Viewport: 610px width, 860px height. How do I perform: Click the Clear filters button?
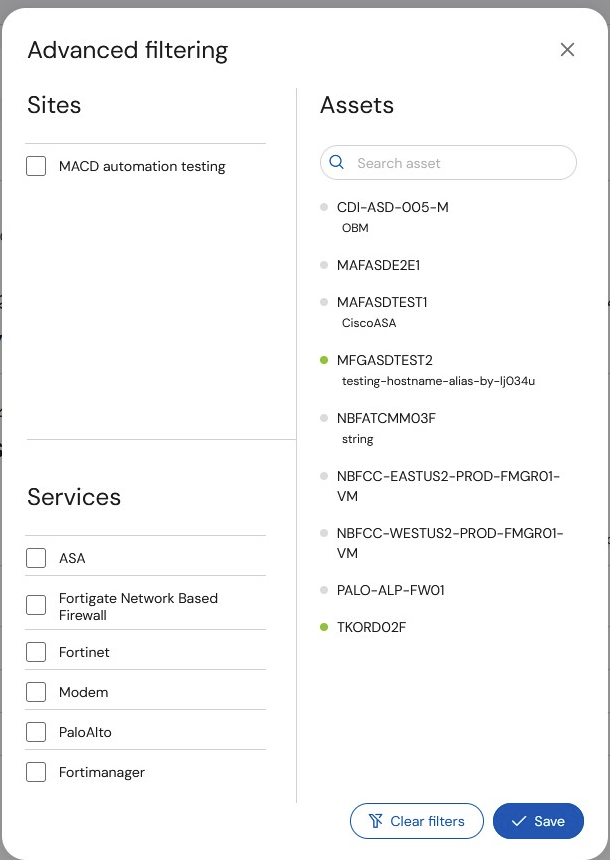coord(417,821)
